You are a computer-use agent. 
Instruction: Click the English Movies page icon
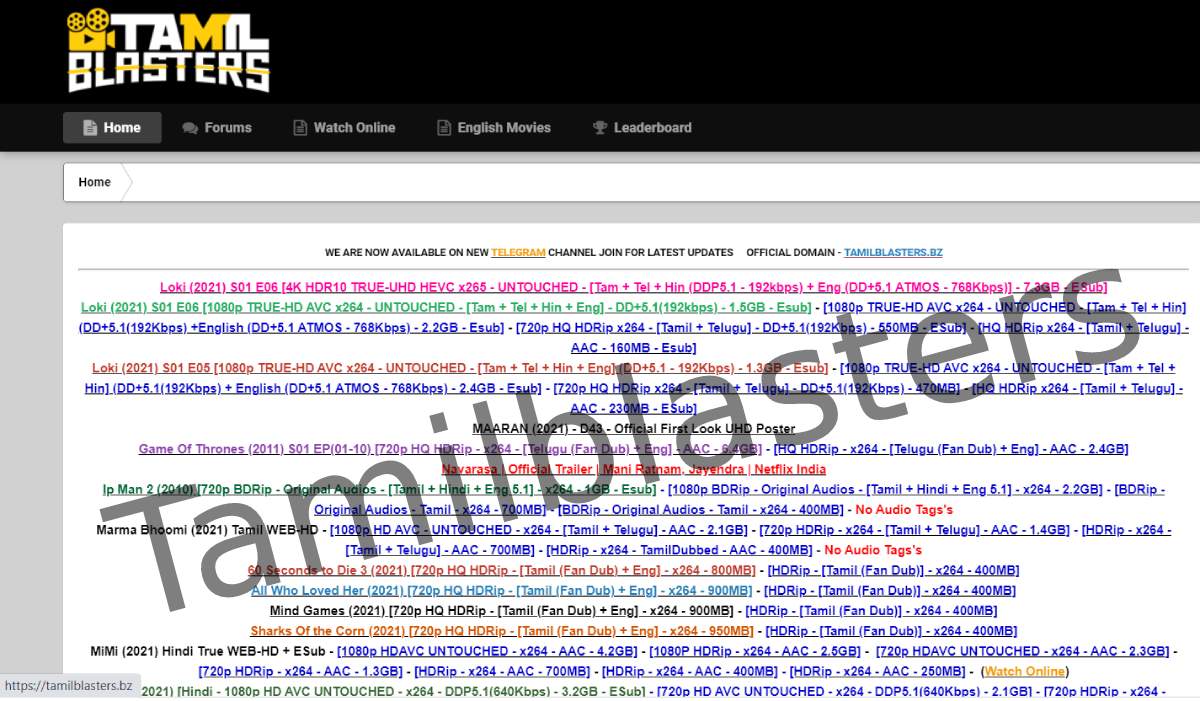point(444,127)
